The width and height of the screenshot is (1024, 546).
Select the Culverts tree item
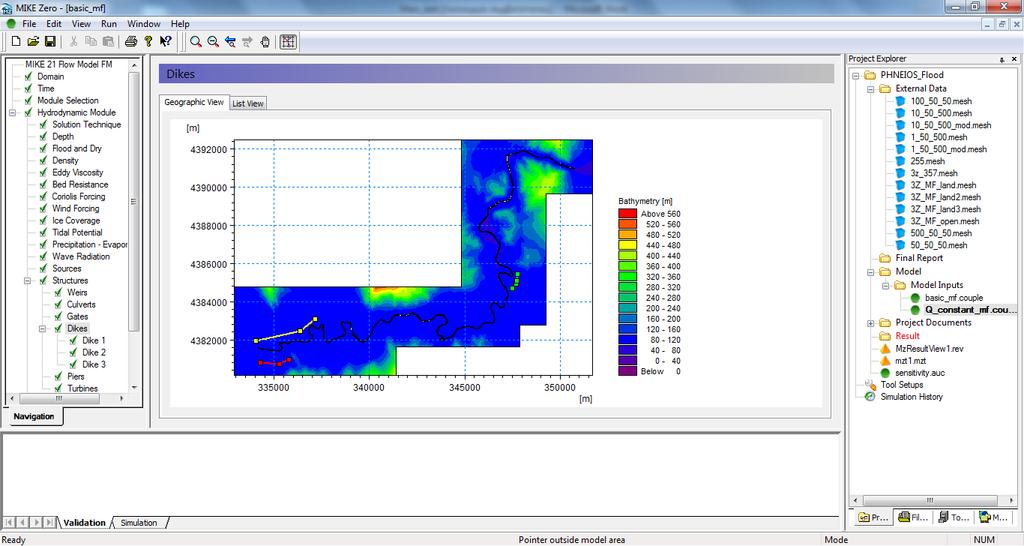click(x=81, y=304)
